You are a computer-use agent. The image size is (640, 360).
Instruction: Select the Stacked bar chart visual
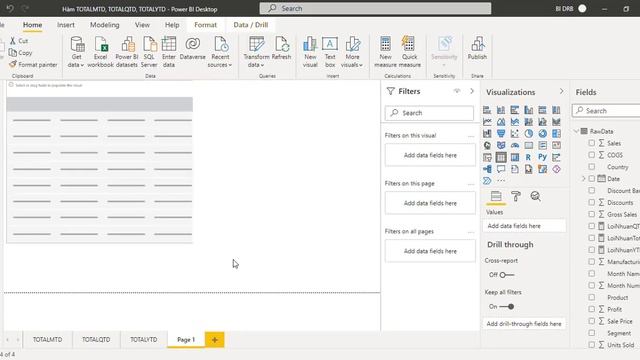tap(487, 110)
